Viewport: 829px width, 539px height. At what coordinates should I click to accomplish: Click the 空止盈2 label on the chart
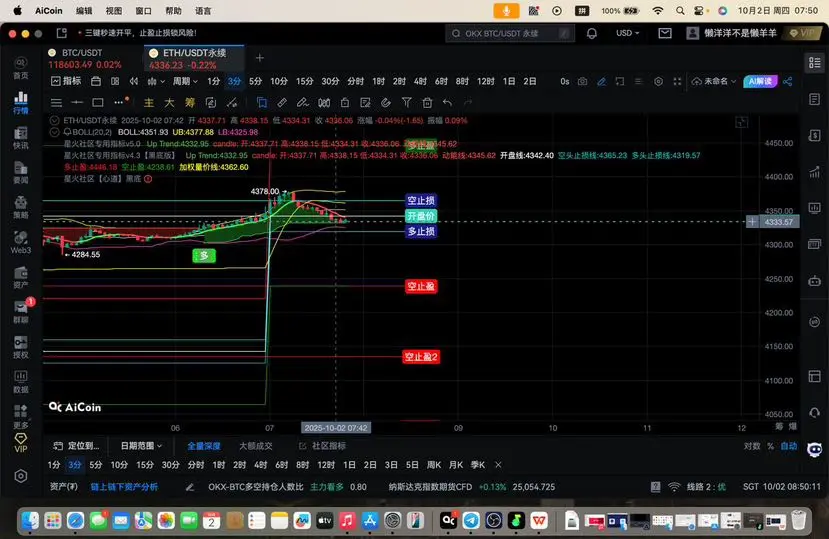pyautogui.click(x=421, y=357)
